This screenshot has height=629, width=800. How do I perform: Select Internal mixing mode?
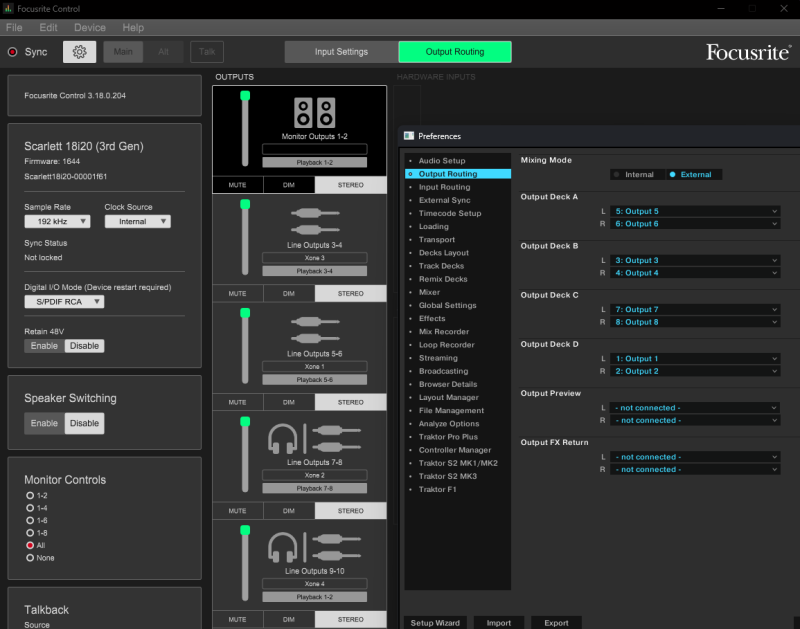[x=638, y=174]
